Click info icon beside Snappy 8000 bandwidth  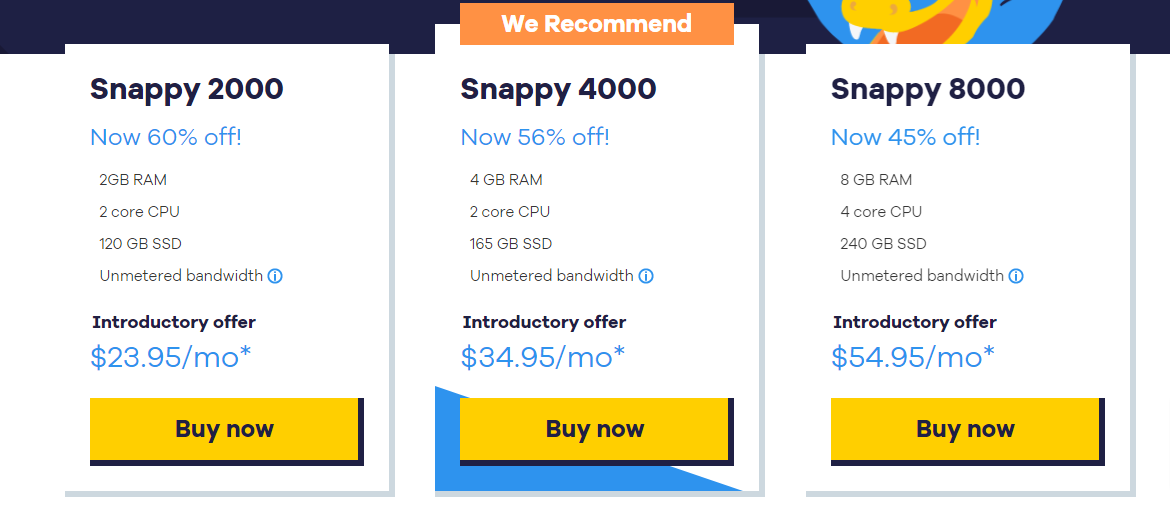point(1016,276)
